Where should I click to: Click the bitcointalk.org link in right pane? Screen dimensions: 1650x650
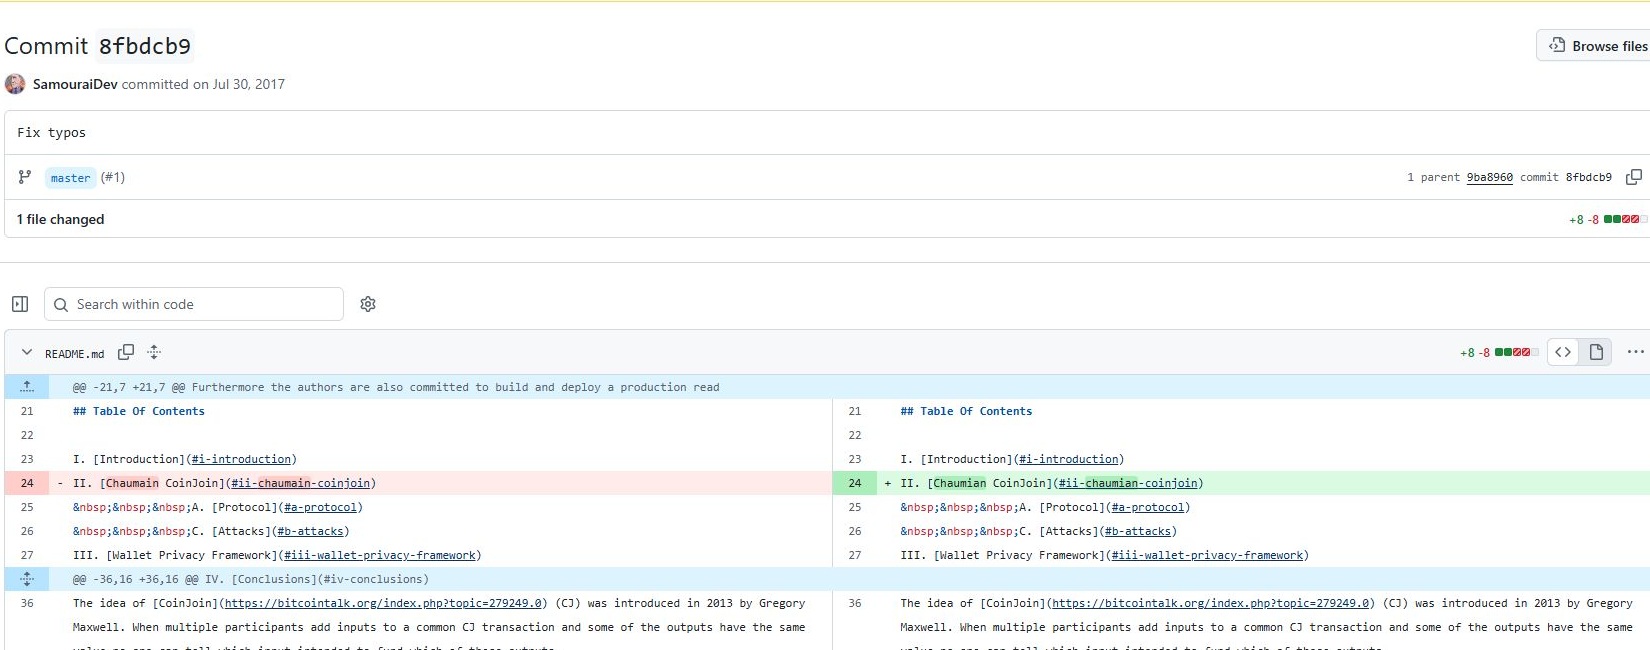pyautogui.click(x=1211, y=603)
